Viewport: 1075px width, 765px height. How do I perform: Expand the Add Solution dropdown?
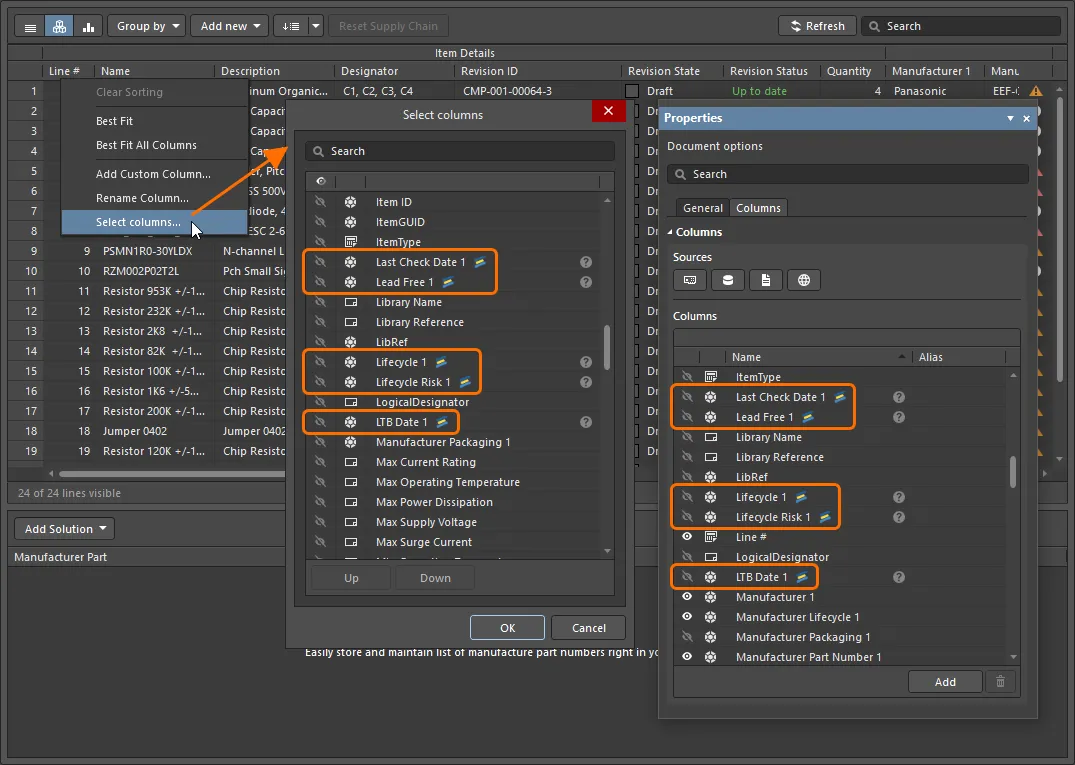coord(66,529)
